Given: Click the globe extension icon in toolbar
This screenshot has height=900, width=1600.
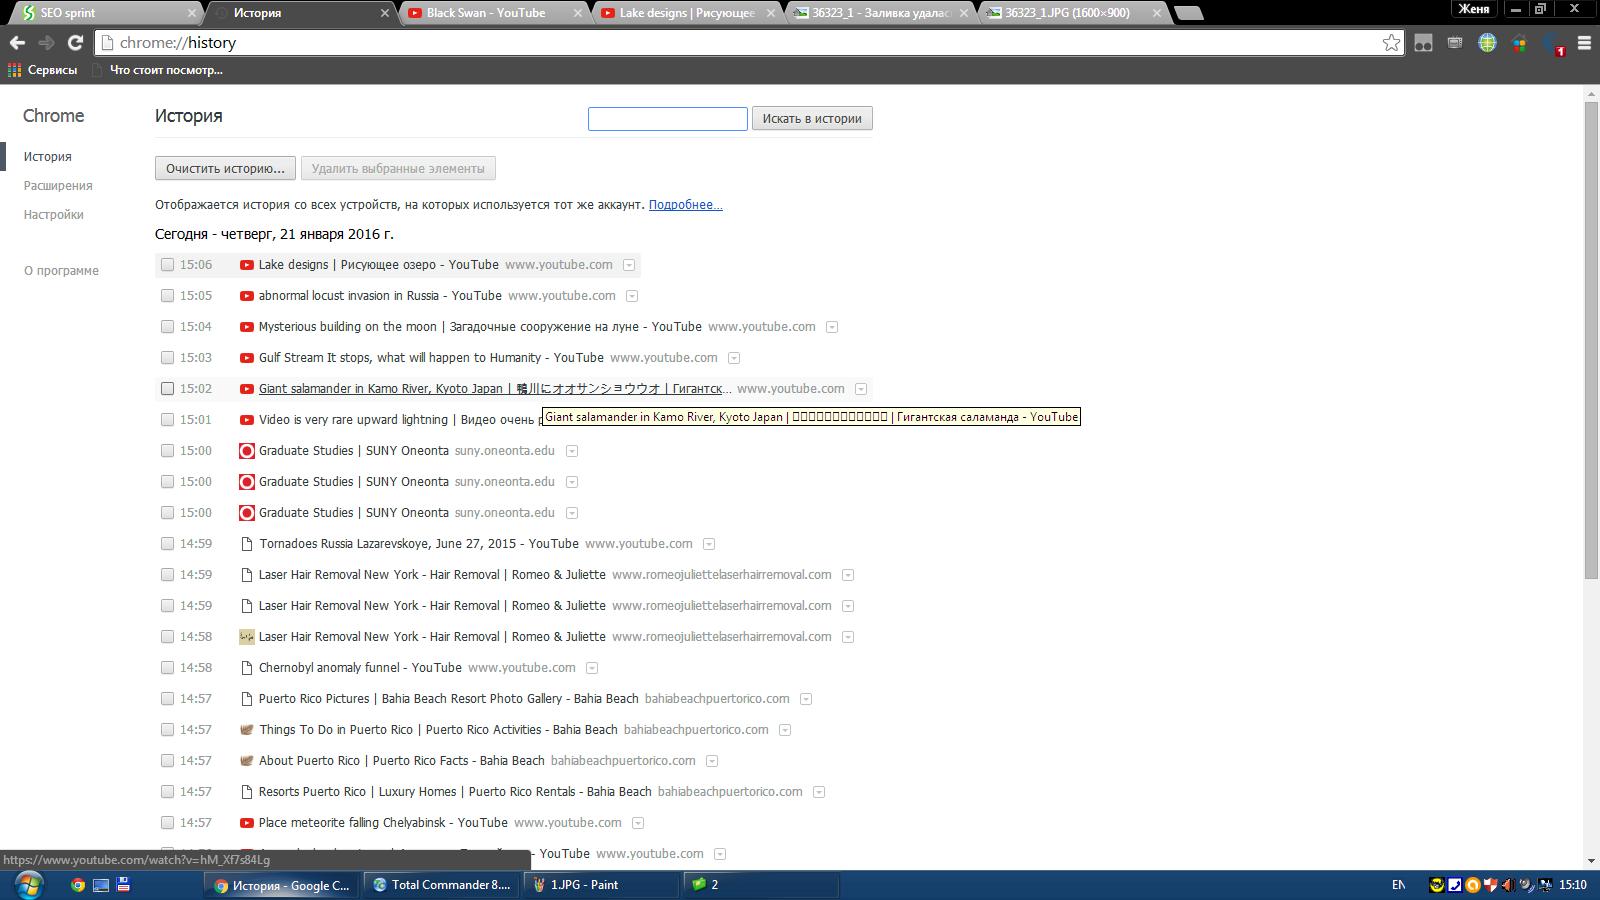Looking at the screenshot, I should (x=1487, y=43).
